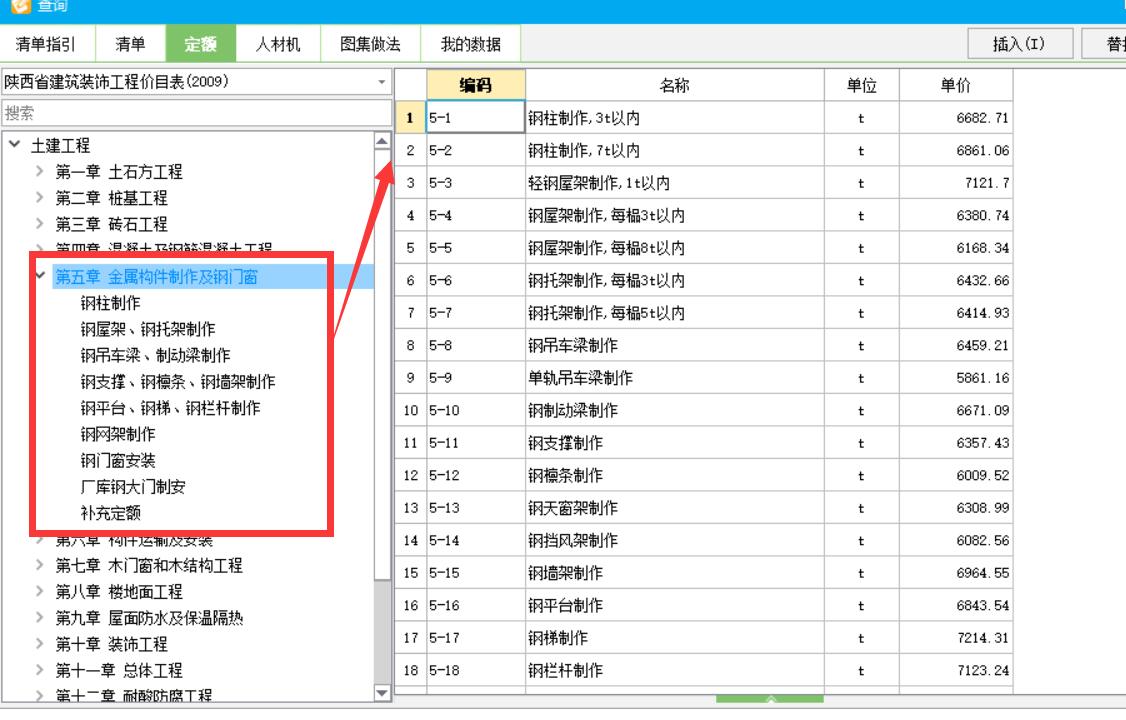Click the tree scrollbar down arrow
Image resolution: width=1126 pixels, height=720 pixels.
(382, 693)
